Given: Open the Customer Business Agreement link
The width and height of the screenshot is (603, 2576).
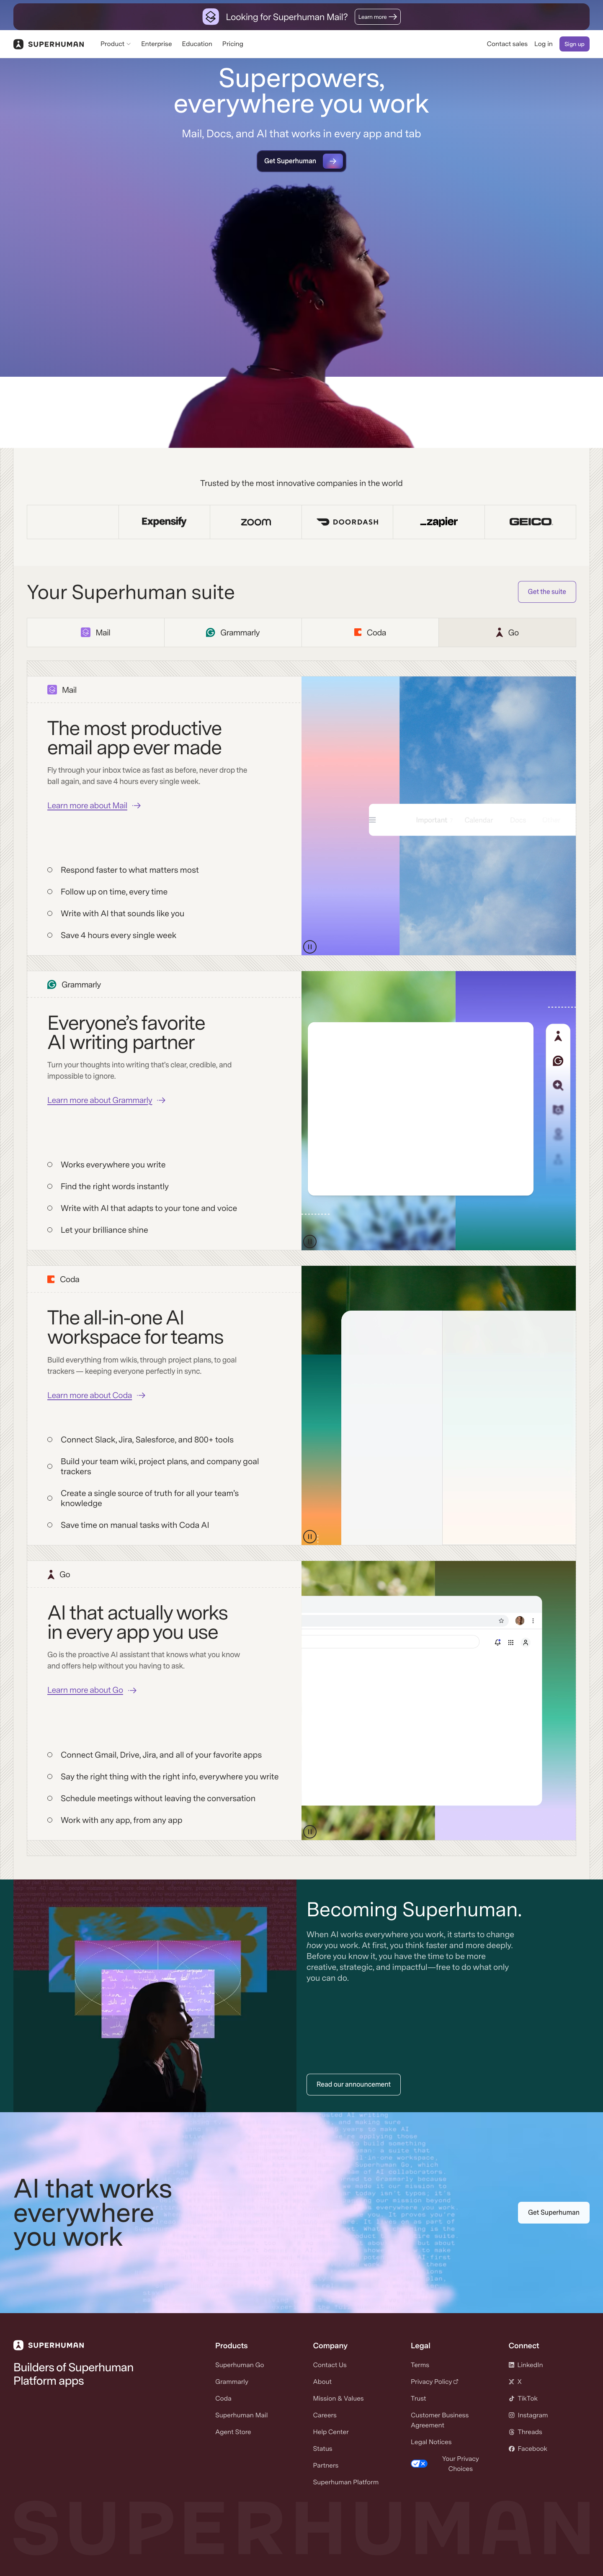Looking at the screenshot, I should click(x=440, y=2420).
